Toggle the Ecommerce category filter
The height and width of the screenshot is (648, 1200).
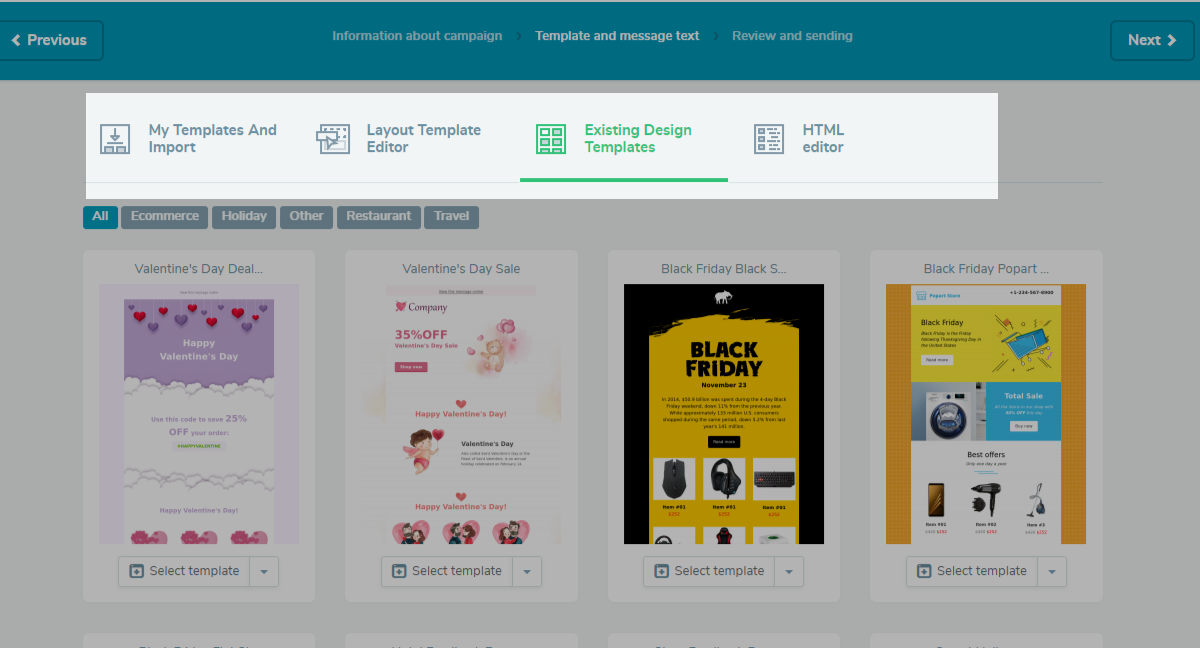point(164,216)
